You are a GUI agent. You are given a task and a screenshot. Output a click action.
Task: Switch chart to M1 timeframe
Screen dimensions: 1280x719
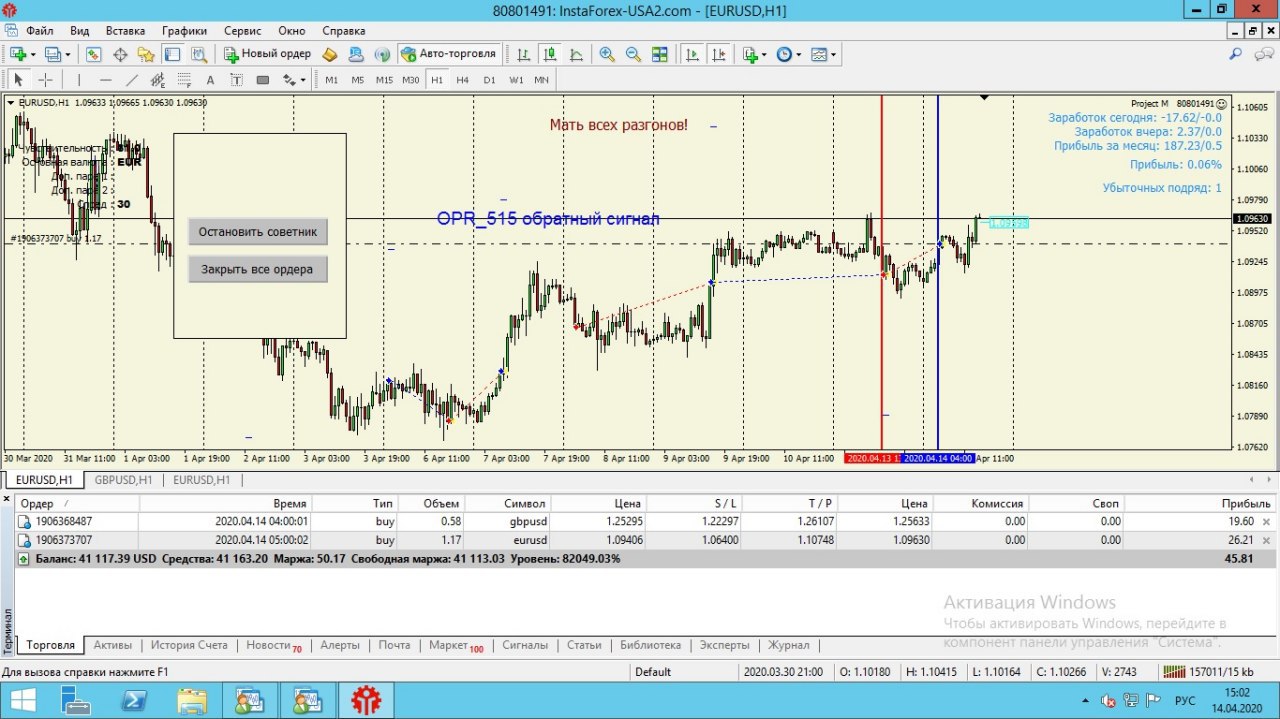[331, 80]
